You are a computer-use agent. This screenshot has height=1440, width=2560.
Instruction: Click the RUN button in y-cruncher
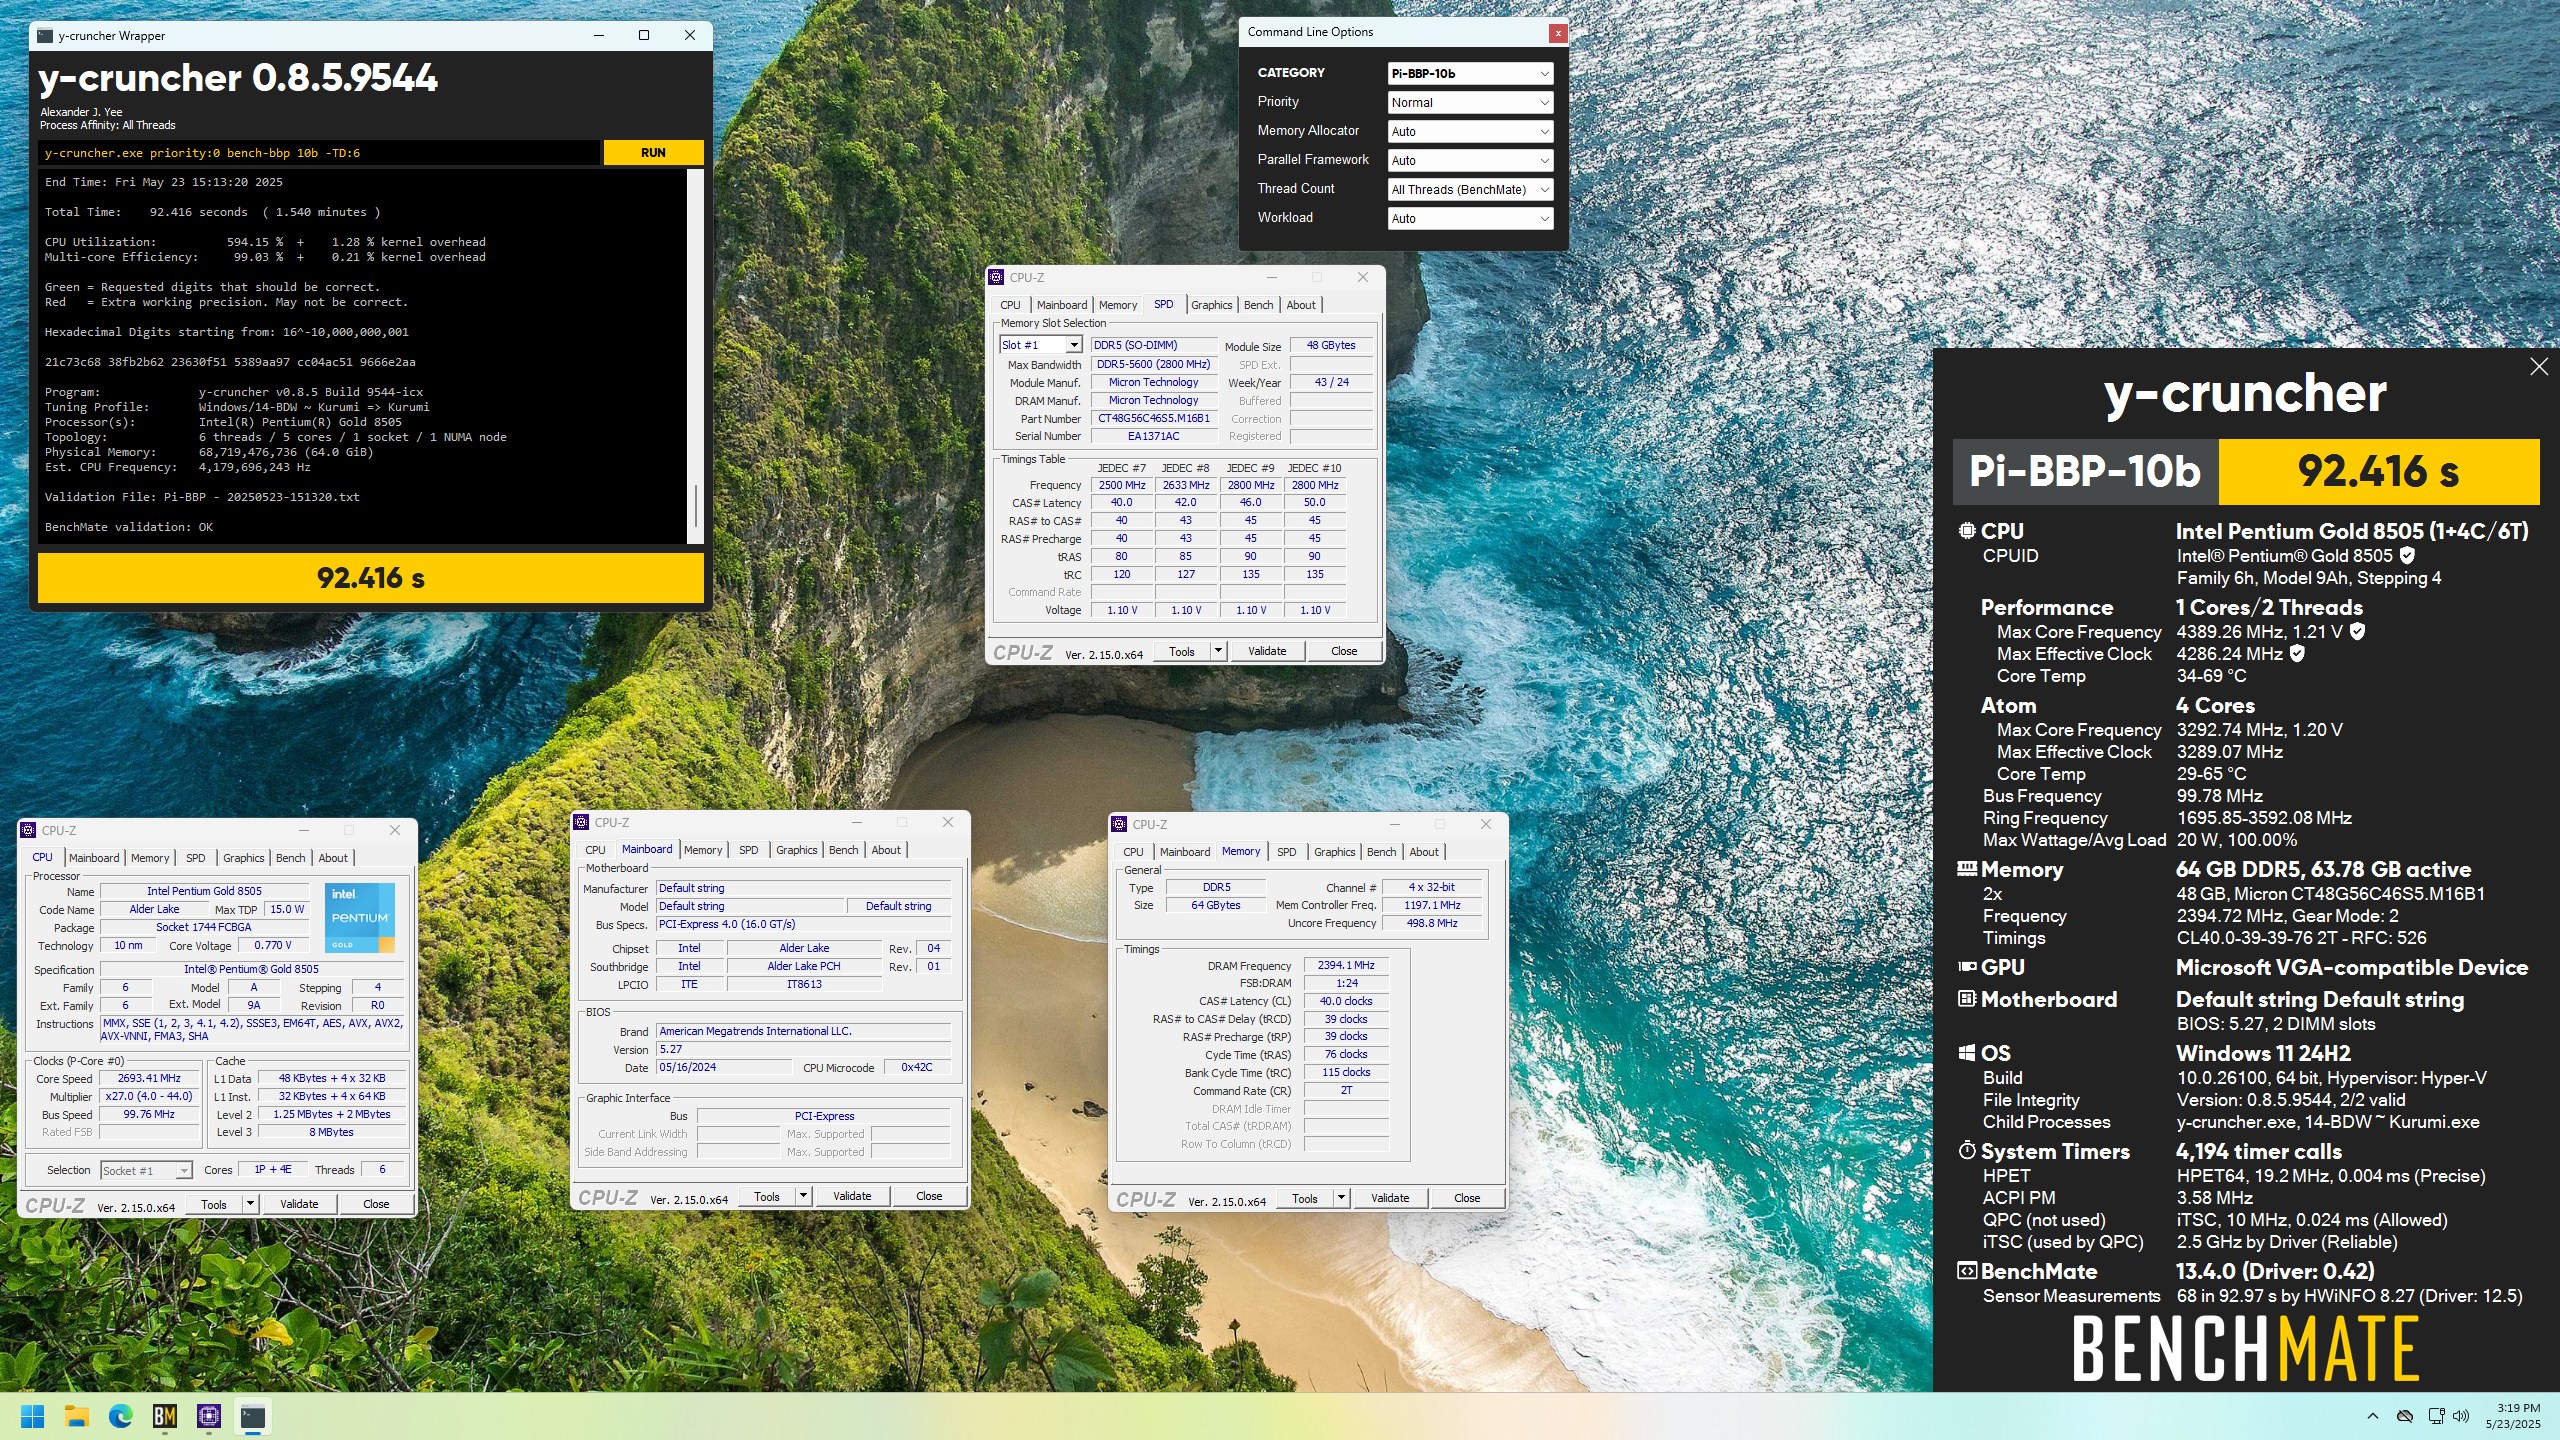653,153
